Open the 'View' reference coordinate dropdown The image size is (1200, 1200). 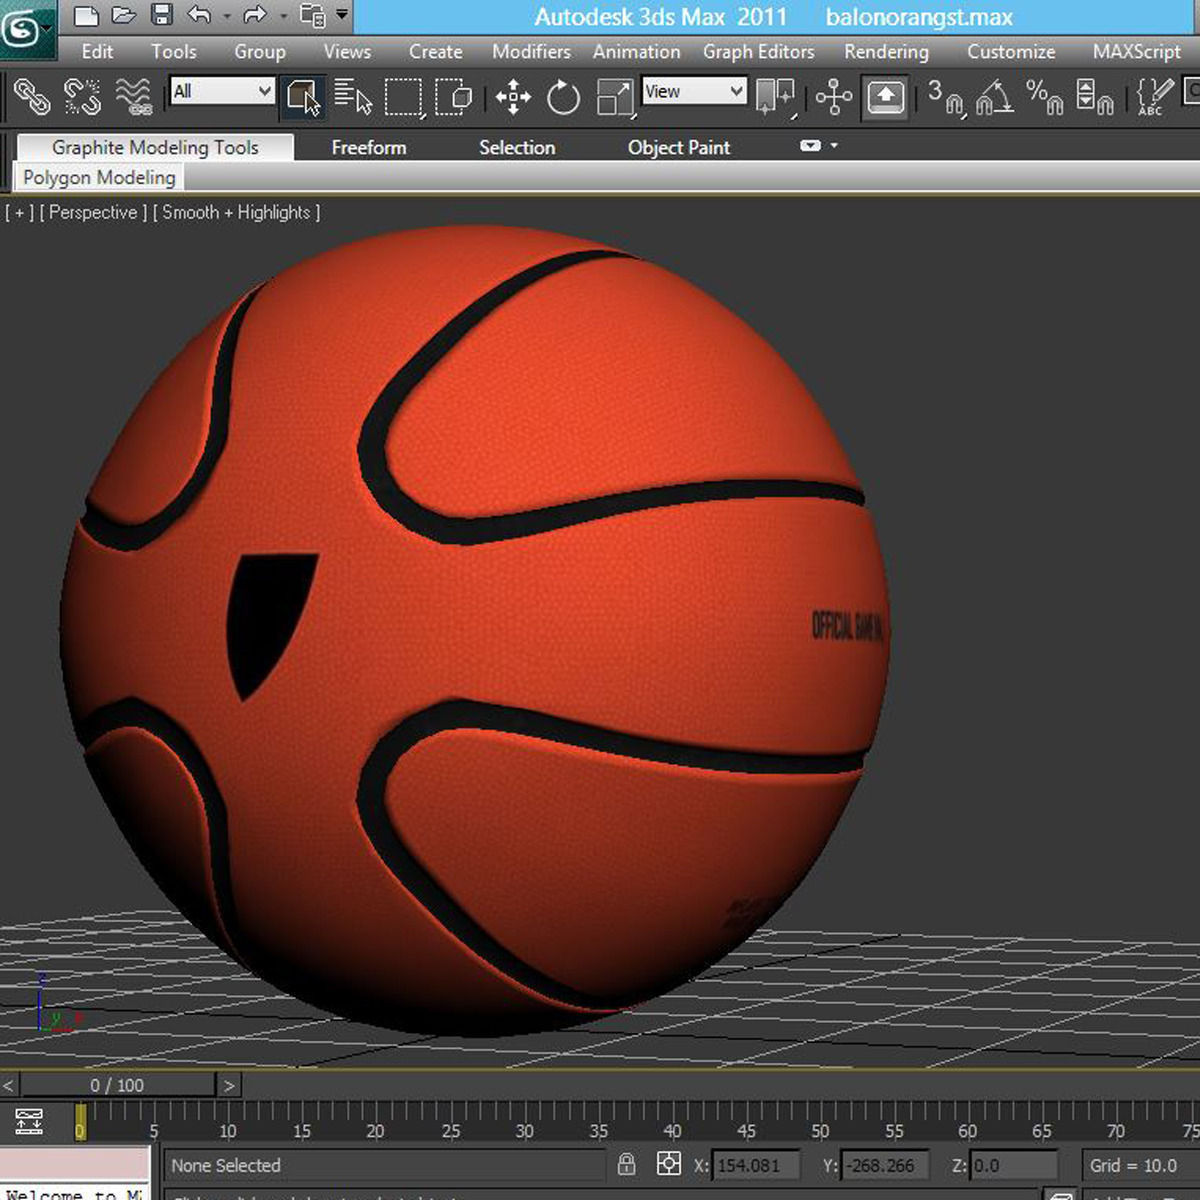[x=694, y=92]
